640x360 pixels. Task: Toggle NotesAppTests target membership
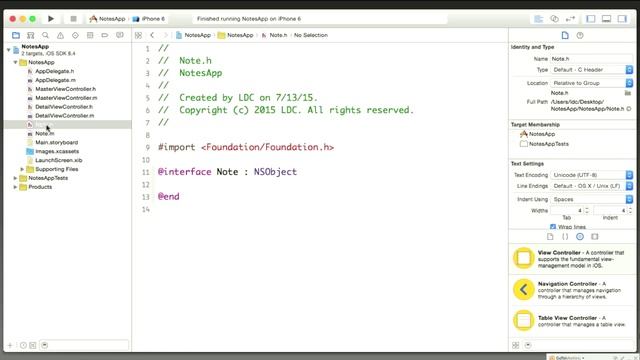(x=524, y=144)
